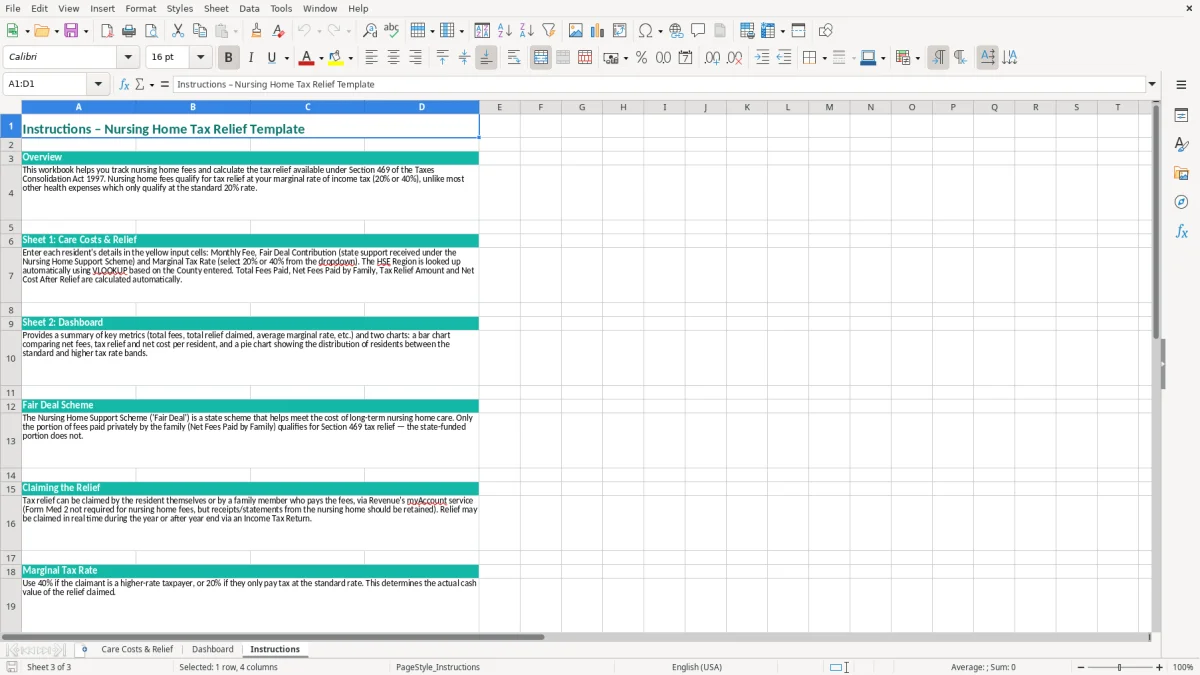Toggle Center Horizontally alignment
The height and width of the screenshot is (675, 1200).
pos(393,58)
